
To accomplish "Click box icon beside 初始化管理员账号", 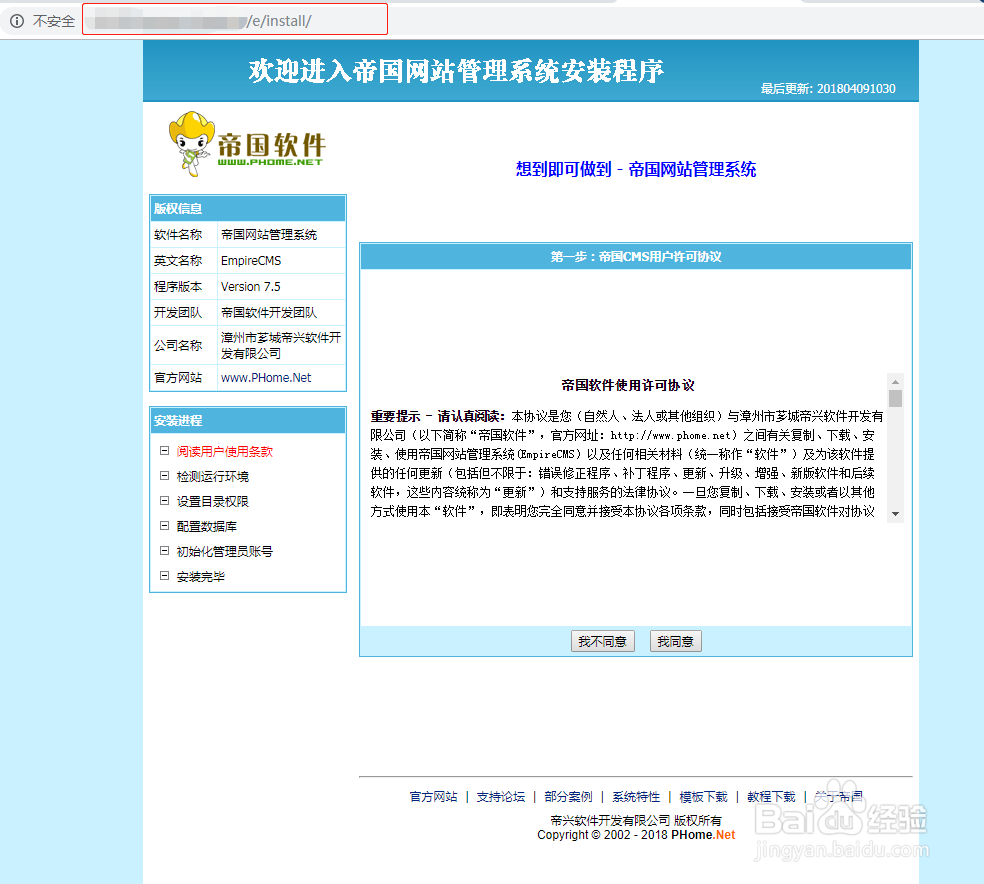I will coord(164,551).
